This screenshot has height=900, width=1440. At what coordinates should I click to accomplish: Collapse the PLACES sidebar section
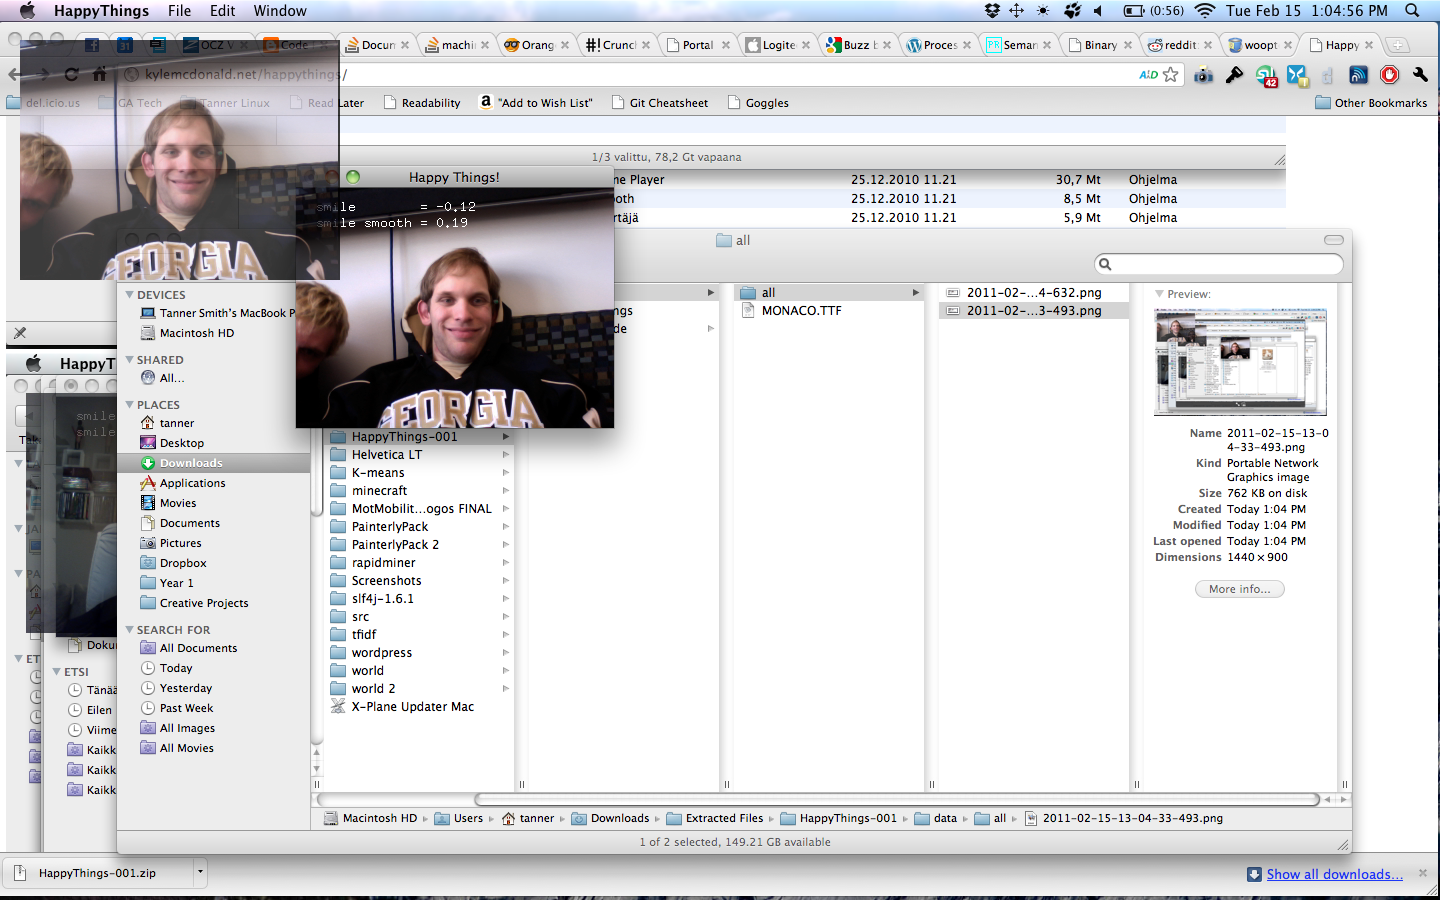pos(130,405)
